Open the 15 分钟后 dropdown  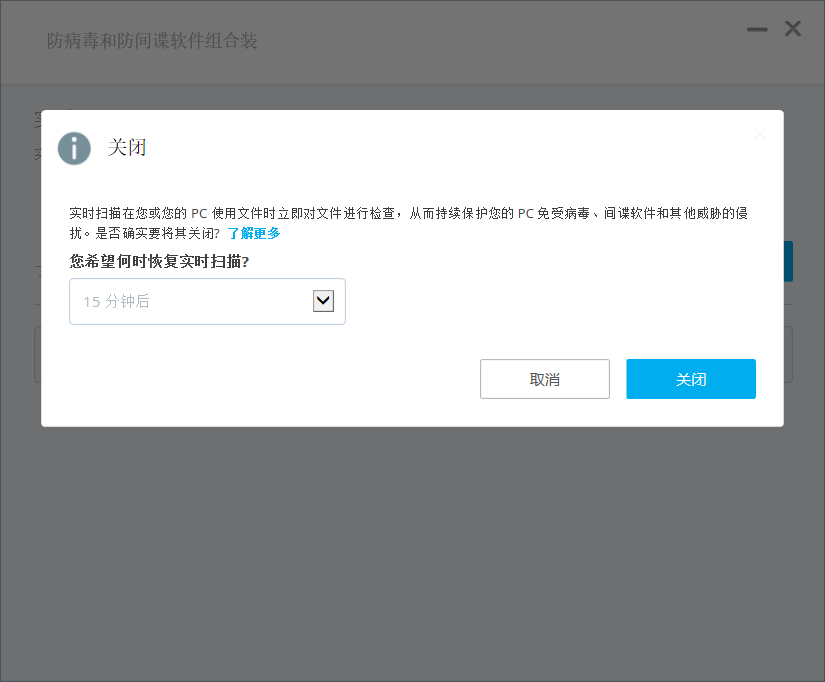pyautogui.click(x=207, y=301)
